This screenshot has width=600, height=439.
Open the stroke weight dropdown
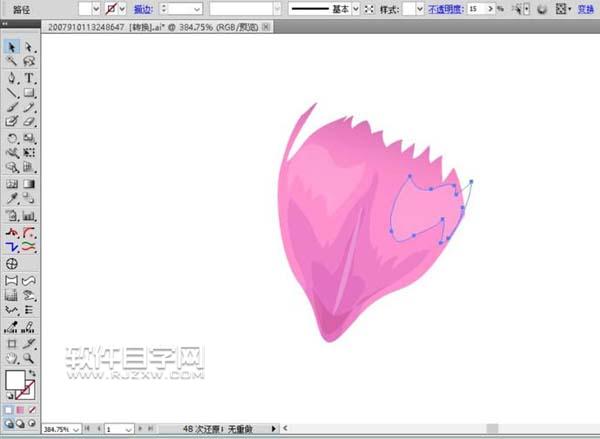(196, 8)
